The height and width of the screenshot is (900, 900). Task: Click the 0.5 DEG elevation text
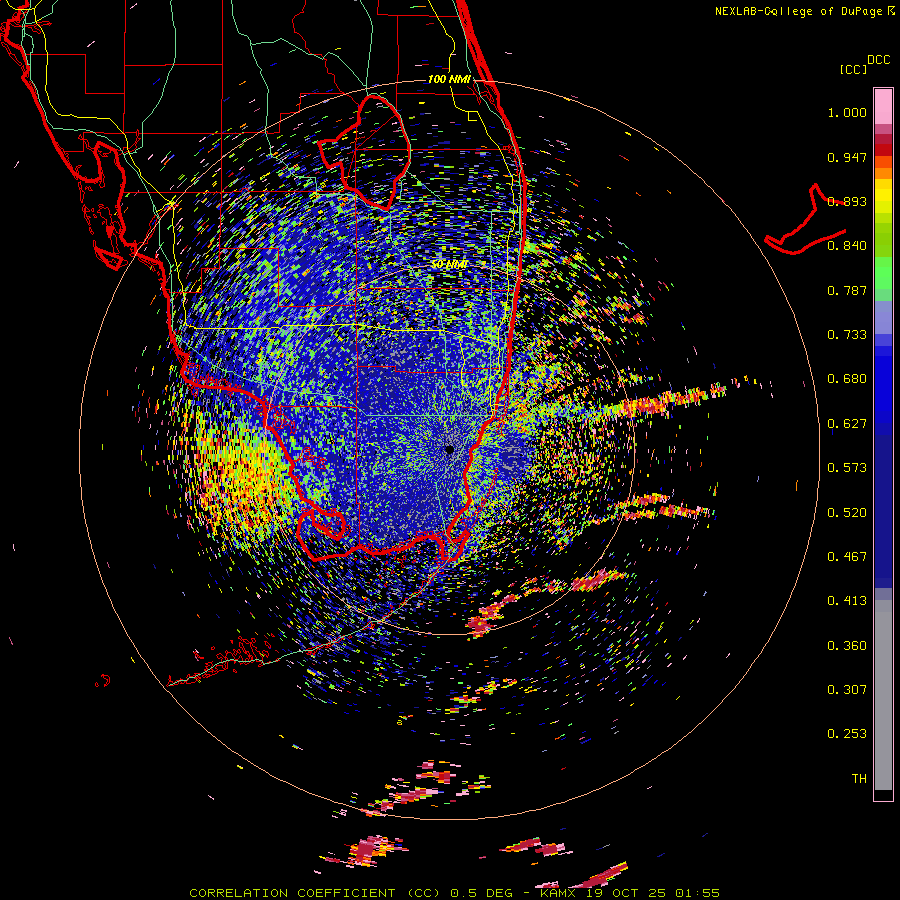[x=485, y=893]
